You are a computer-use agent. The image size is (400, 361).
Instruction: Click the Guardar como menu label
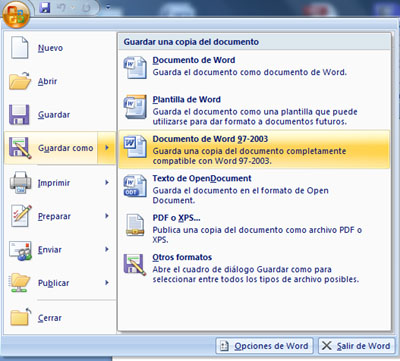(66, 148)
